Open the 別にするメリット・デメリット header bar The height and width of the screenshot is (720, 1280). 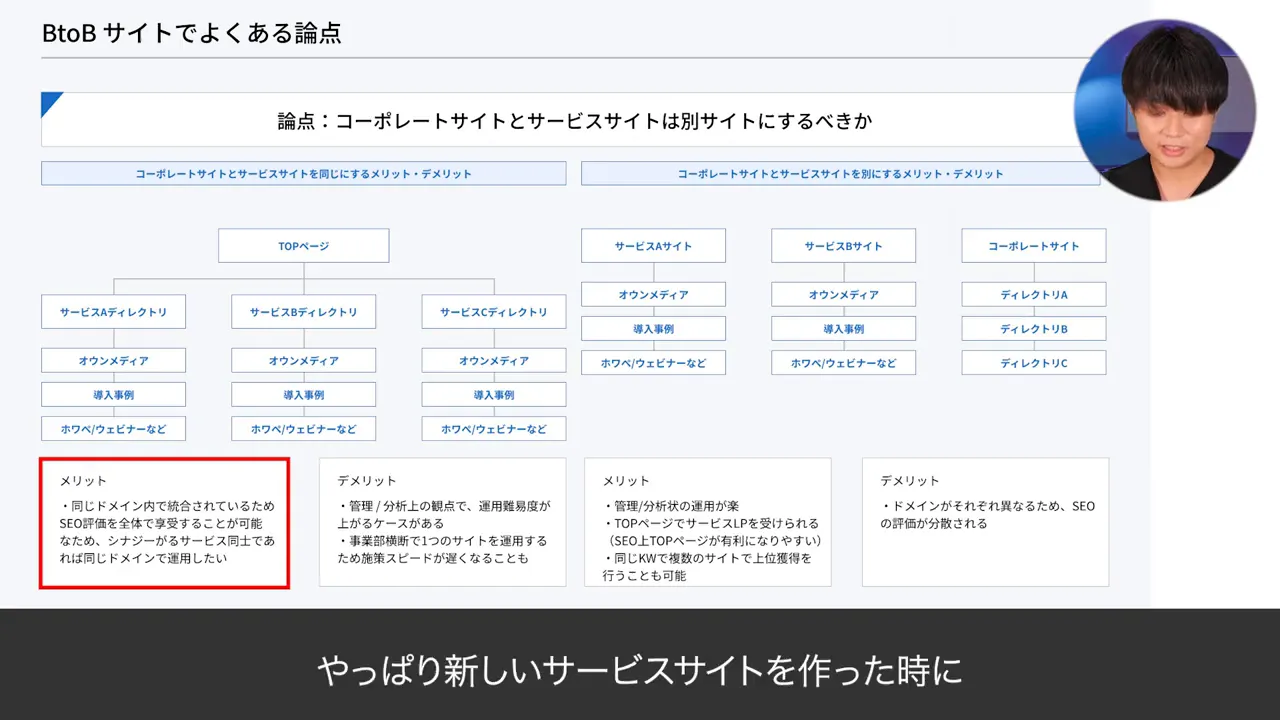click(x=843, y=173)
